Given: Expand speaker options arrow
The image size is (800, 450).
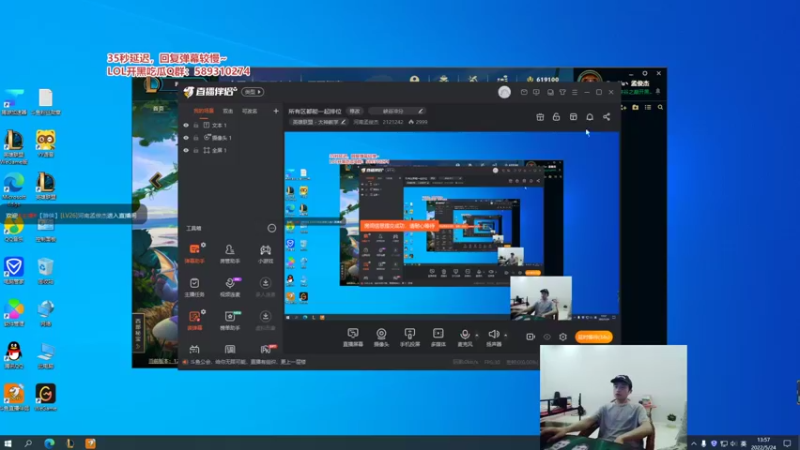Looking at the screenshot, I should pos(506,335).
